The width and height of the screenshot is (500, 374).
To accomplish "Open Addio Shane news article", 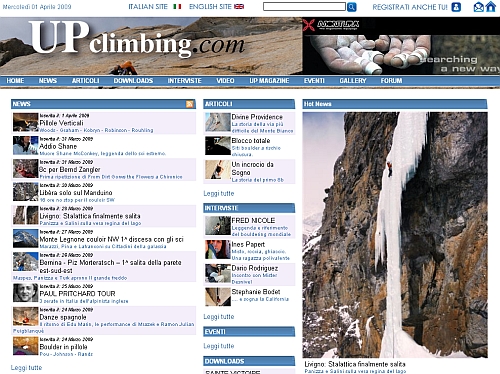I will point(58,146).
